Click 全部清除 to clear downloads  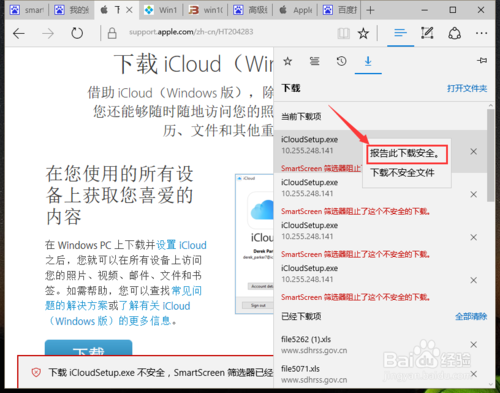pos(471,316)
